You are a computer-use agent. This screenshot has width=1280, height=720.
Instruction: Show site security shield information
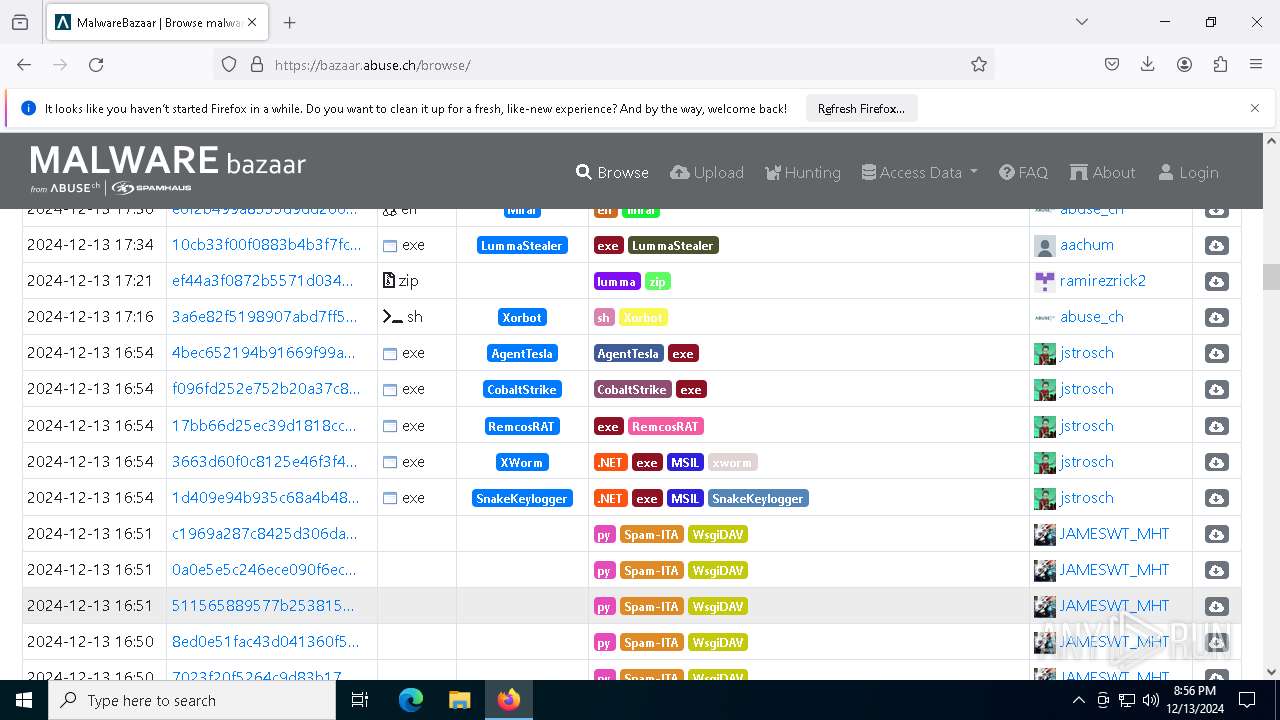point(229,64)
